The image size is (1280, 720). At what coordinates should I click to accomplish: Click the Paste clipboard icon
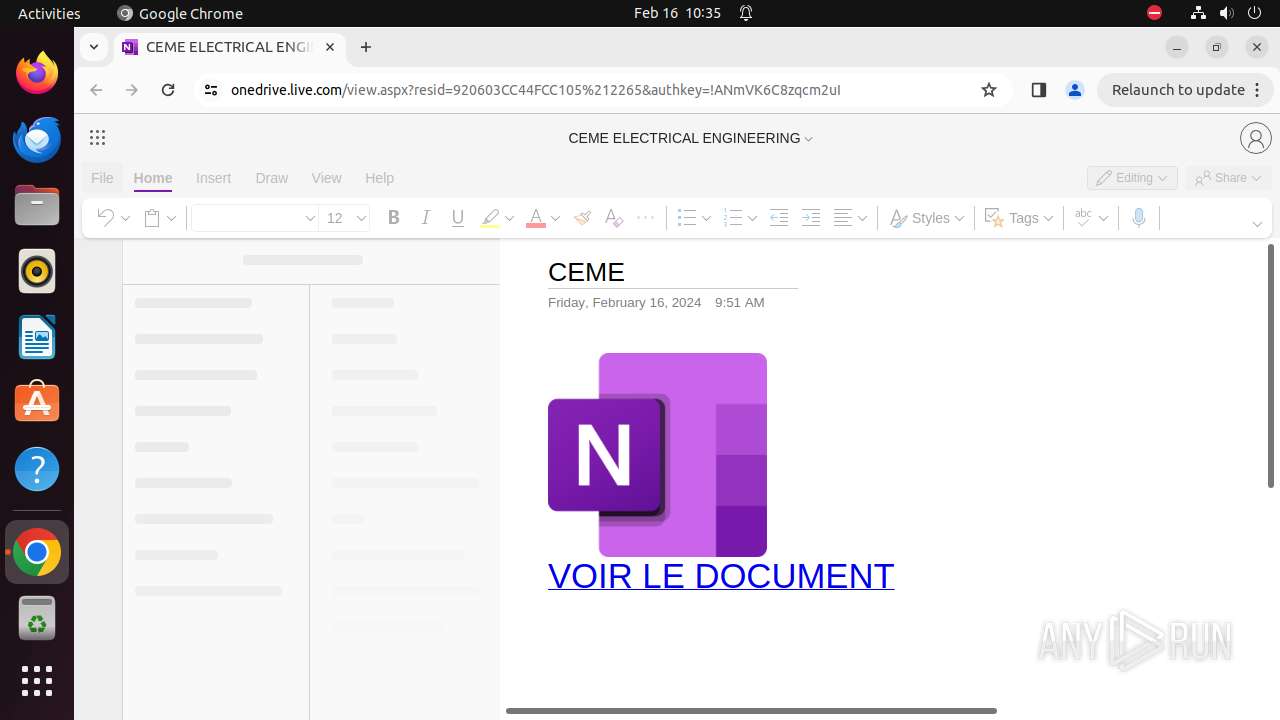151,218
